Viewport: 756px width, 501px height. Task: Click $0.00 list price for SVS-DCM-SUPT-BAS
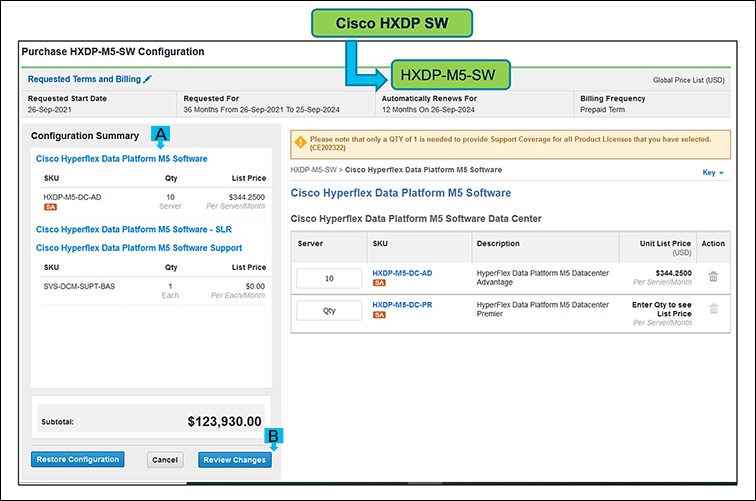point(255,286)
